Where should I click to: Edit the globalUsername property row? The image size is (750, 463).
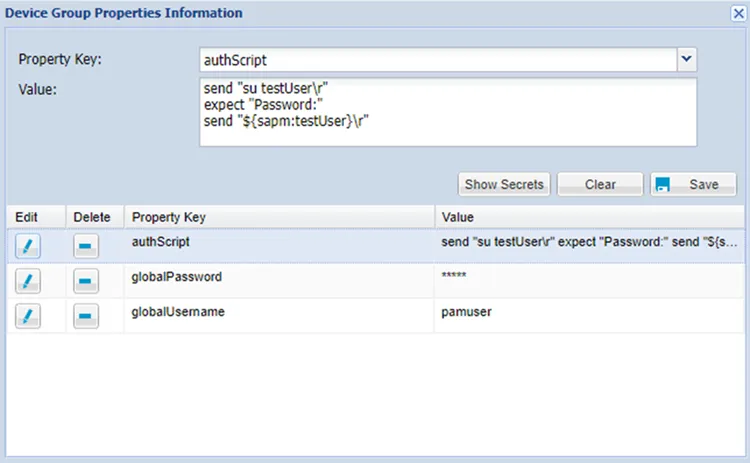click(28, 316)
